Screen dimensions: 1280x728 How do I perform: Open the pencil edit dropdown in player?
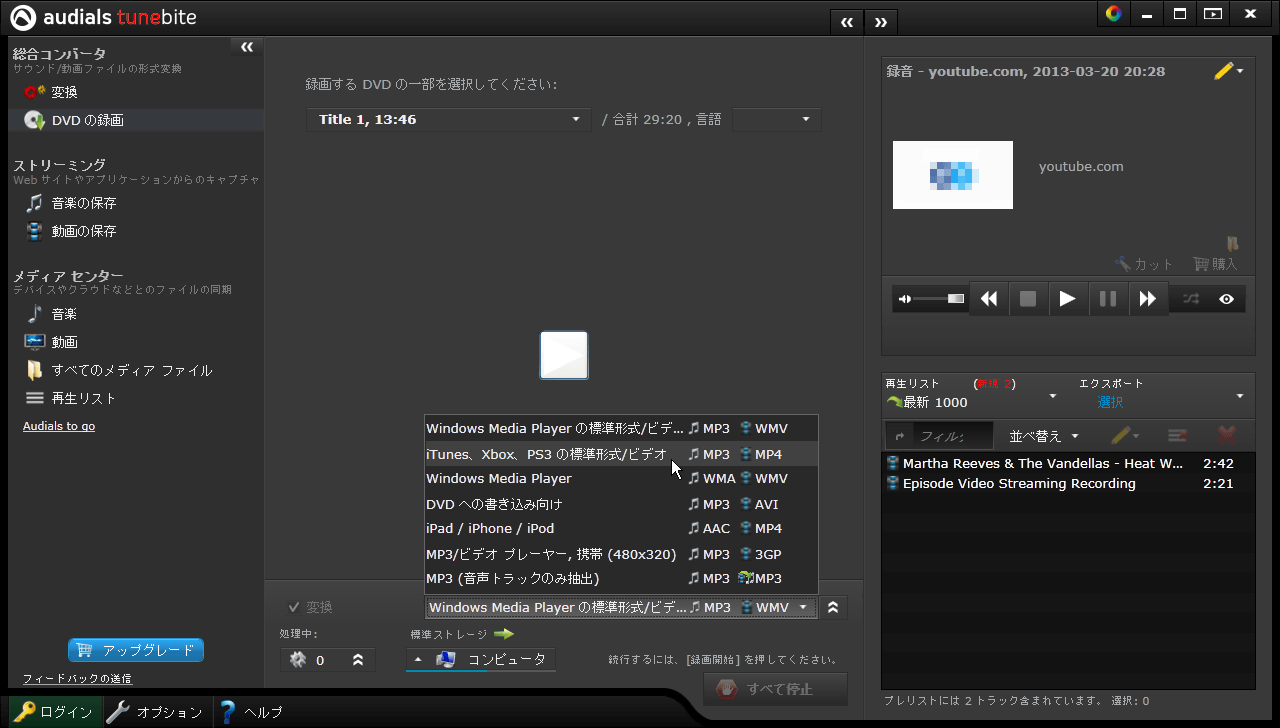pos(1229,71)
